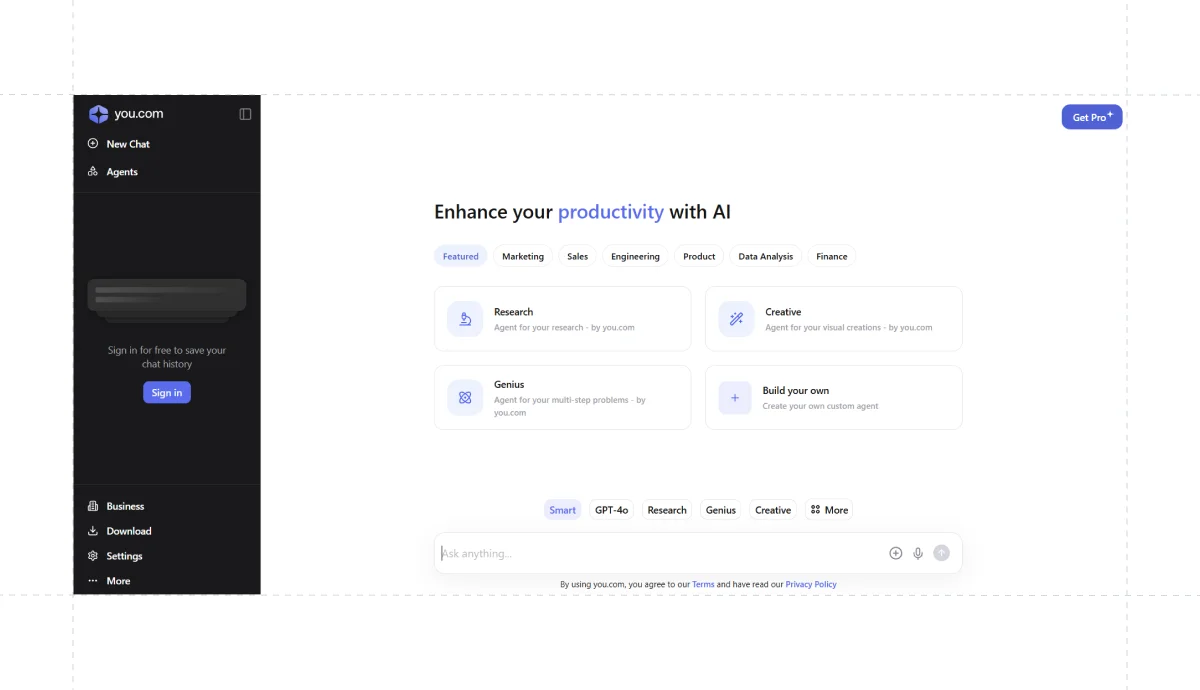This screenshot has height=690, width=1200.
Task: Open the Research agent card
Action: pos(562,319)
